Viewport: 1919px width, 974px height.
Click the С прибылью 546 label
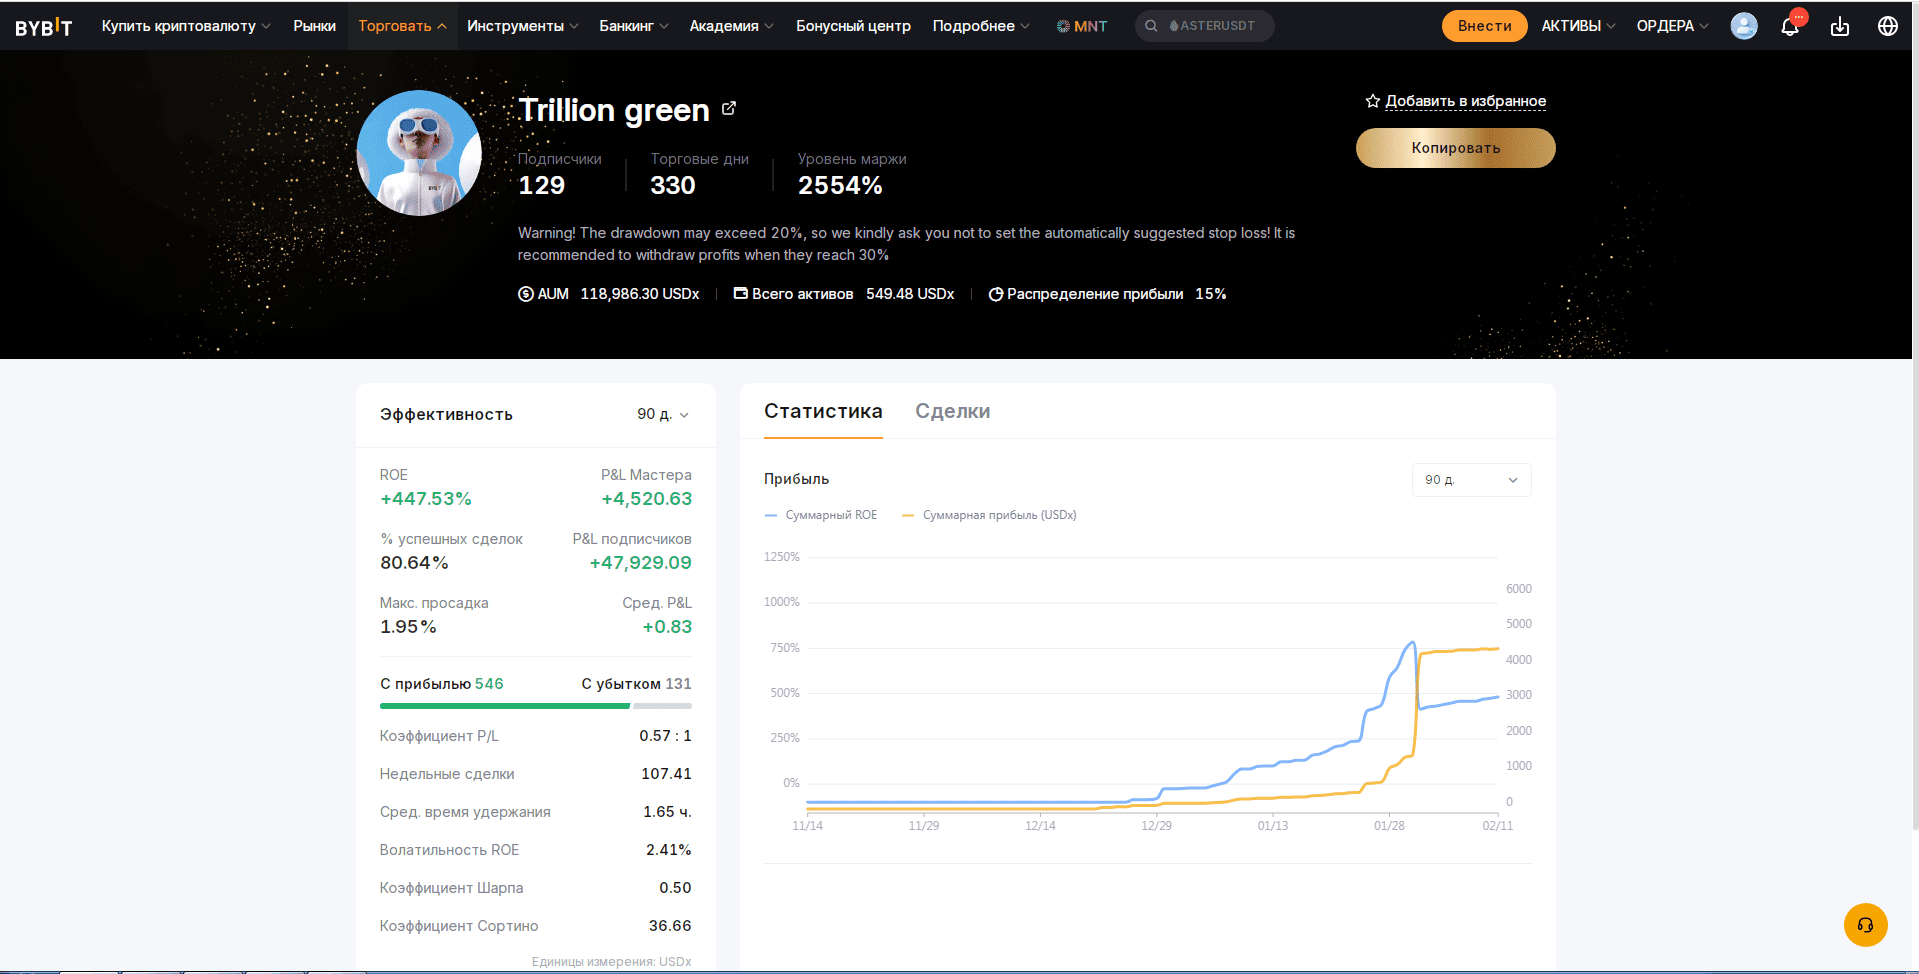tap(442, 684)
